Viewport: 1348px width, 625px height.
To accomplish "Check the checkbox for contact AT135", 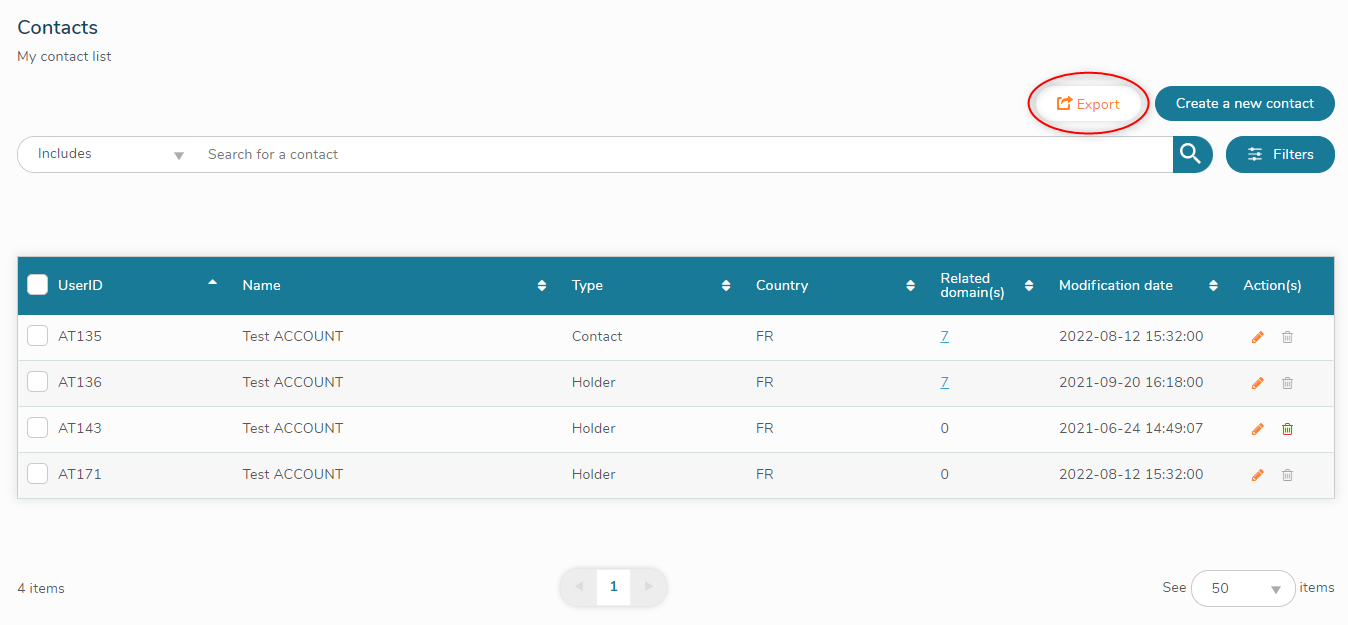I will (37, 336).
